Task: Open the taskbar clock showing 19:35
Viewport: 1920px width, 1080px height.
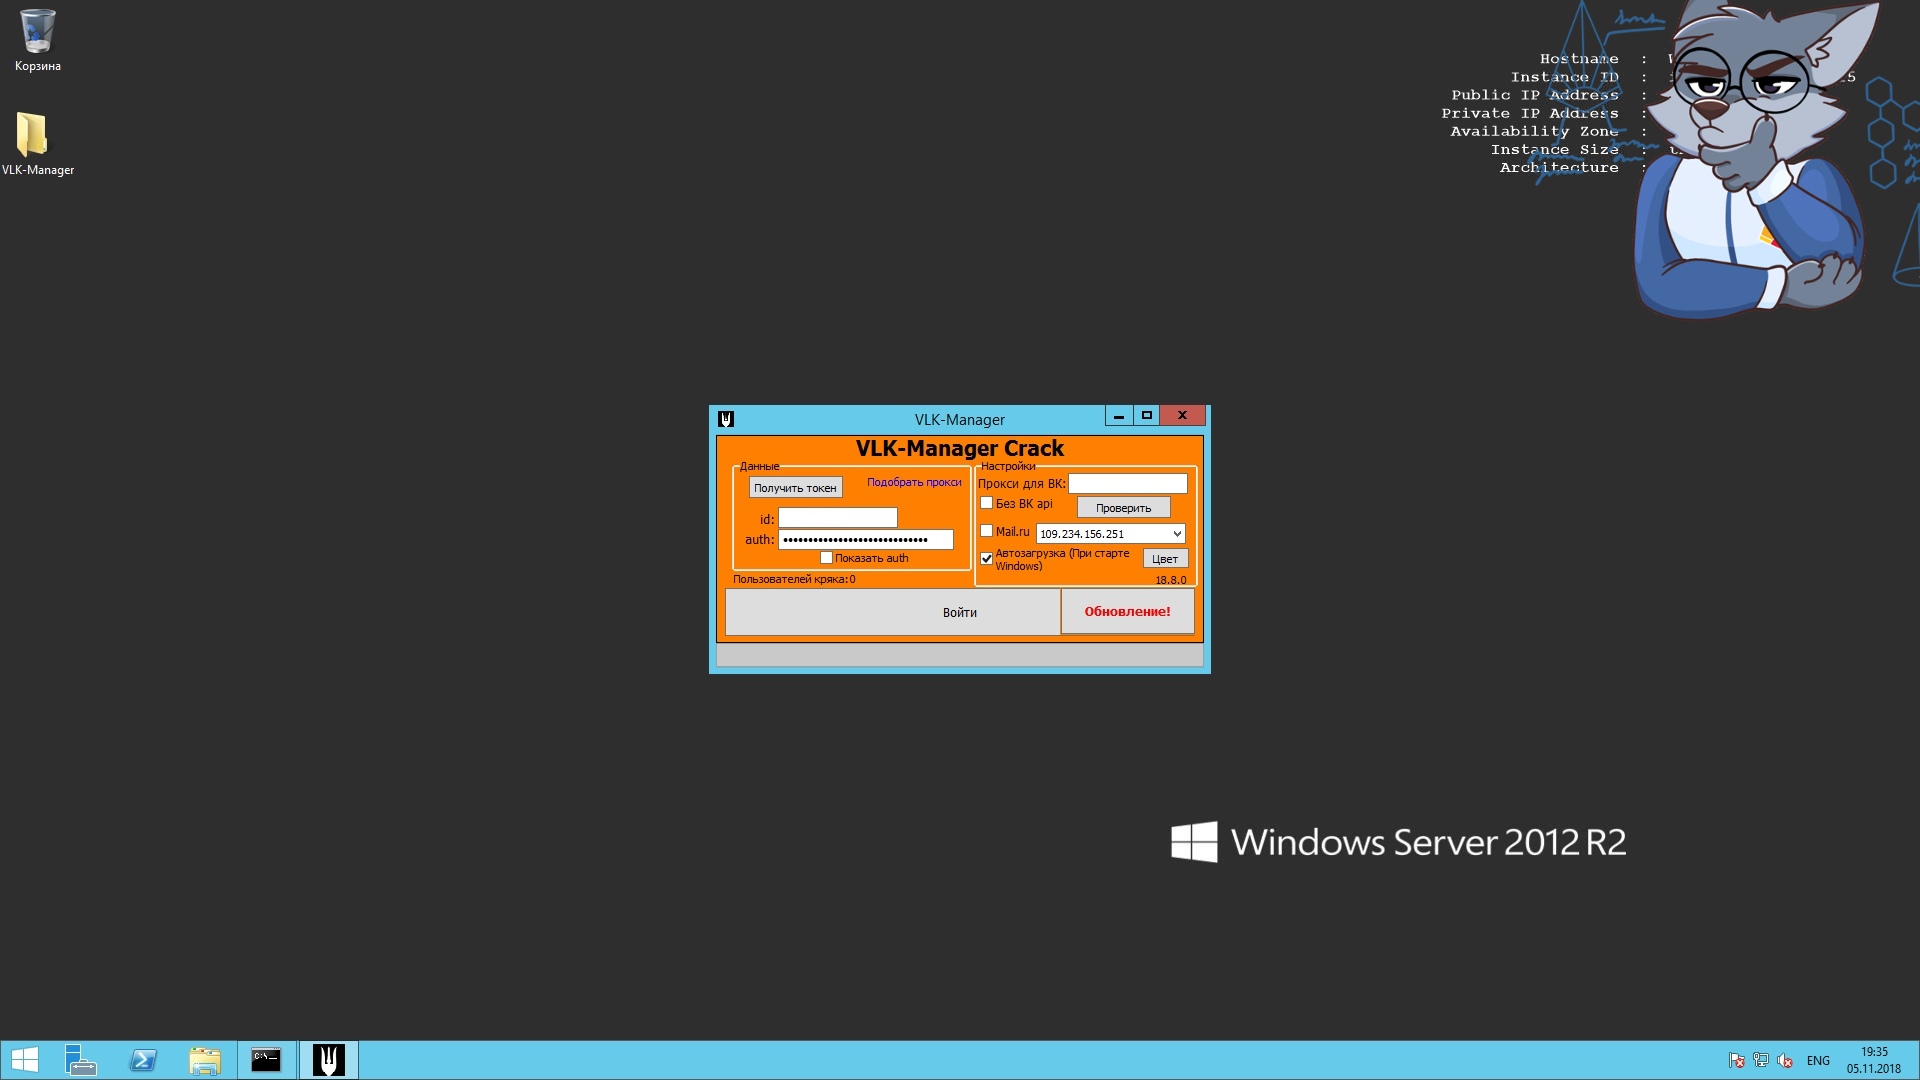Action: [x=1874, y=1060]
